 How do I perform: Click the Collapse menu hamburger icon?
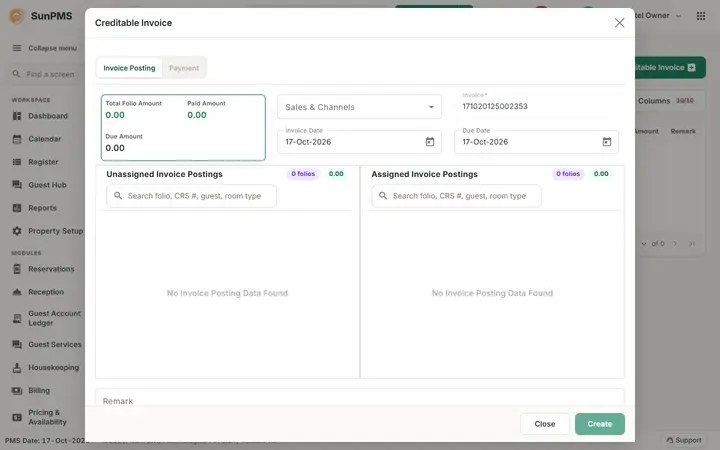(x=17, y=48)
